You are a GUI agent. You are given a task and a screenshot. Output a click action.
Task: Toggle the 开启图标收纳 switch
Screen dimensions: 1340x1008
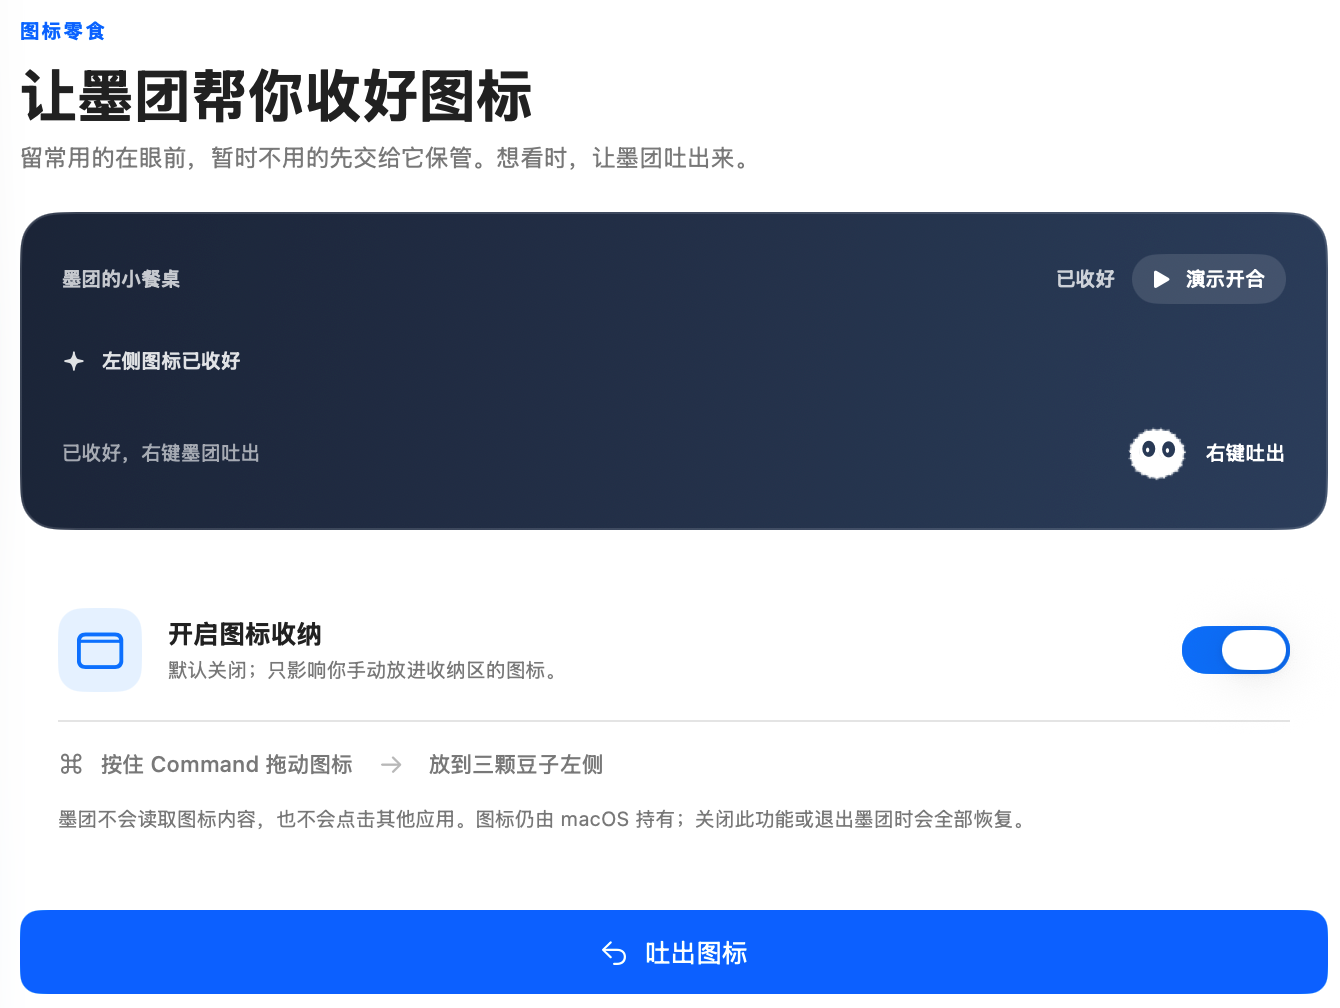(x=1235, y=650)
